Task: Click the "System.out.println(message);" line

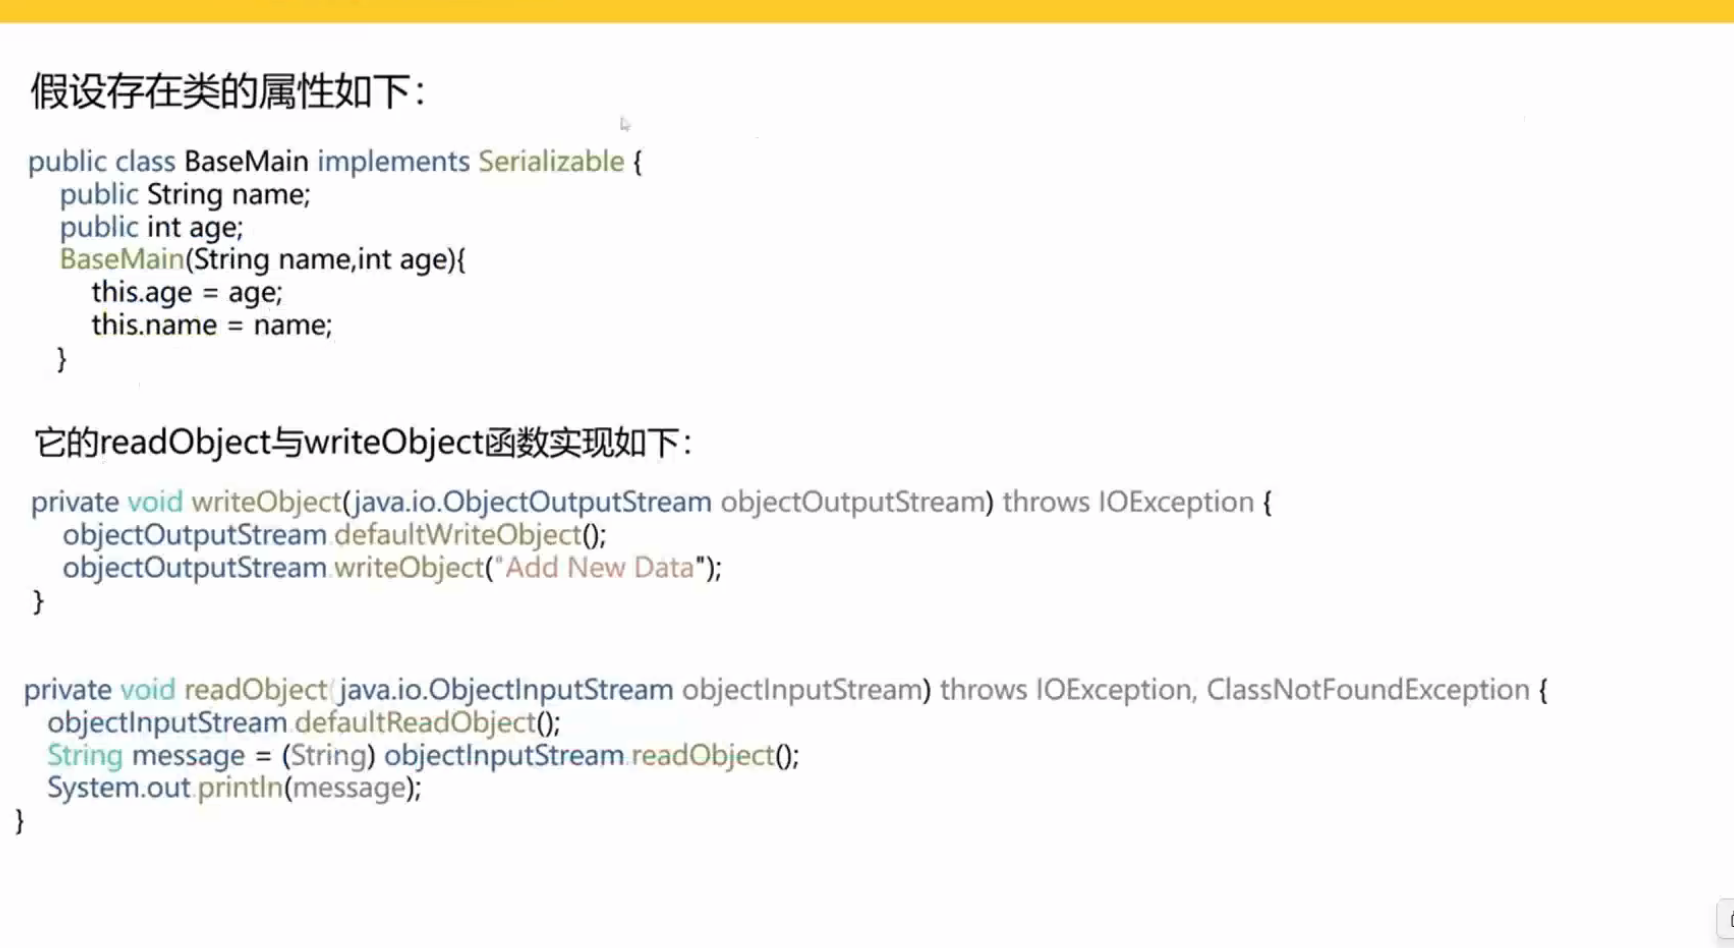Action: (234, 788)
